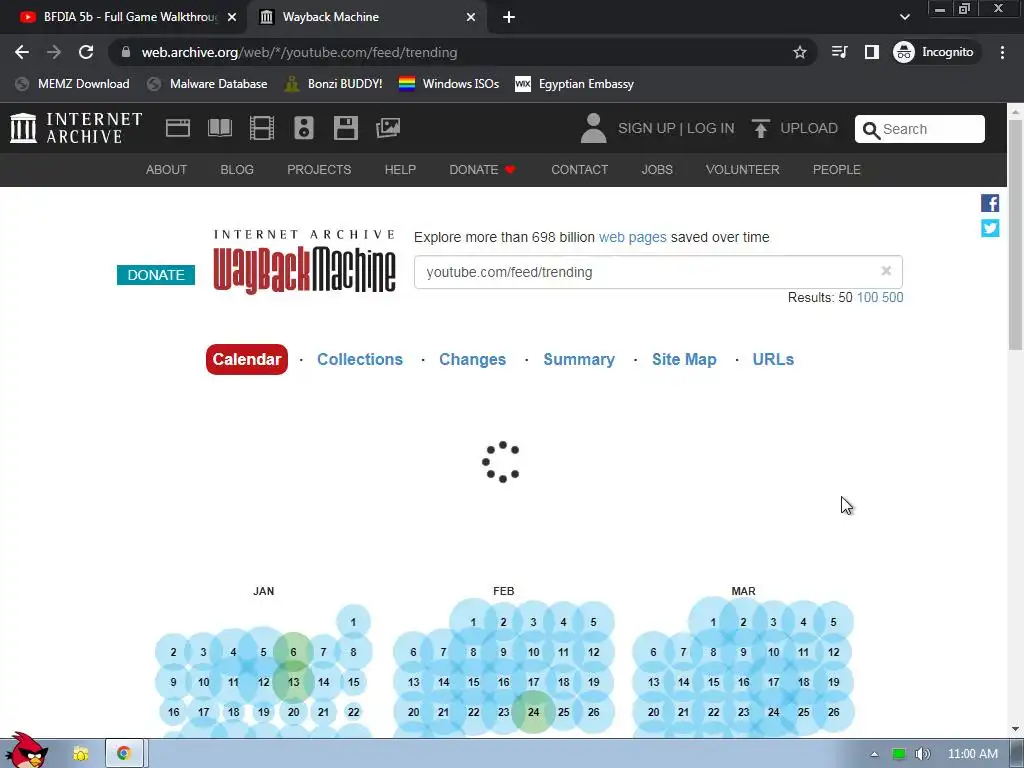Select February 24 green snapshot
The width and height of the screenshot is (1024, 768).
pyautogui.click(x=534, y=712)
